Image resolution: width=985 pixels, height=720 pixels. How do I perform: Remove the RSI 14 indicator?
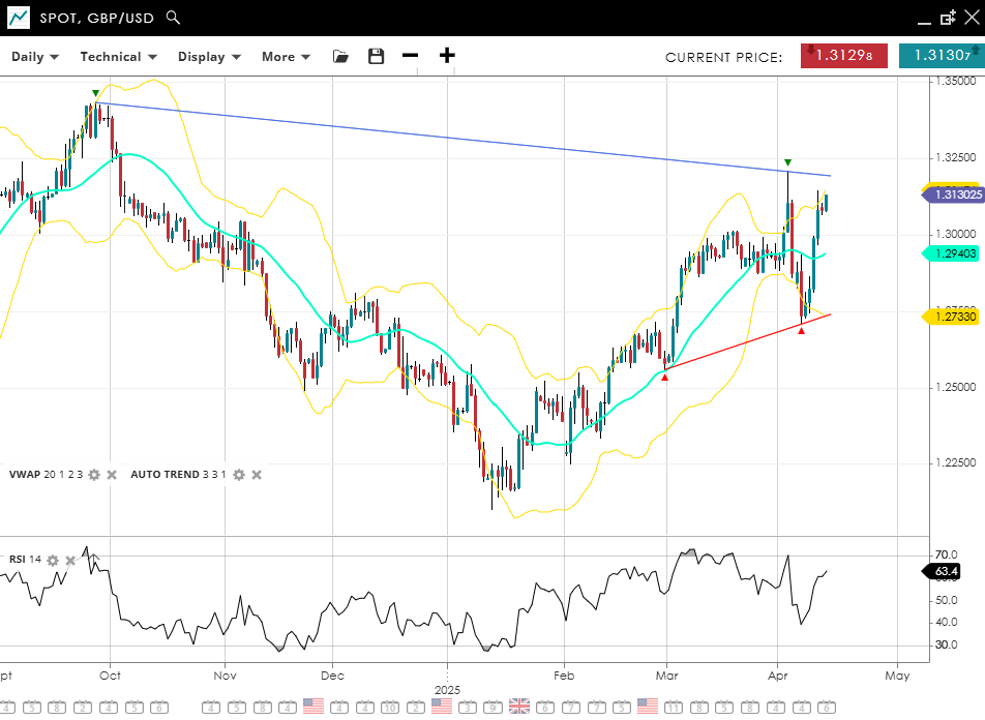(x=70, y=560)
